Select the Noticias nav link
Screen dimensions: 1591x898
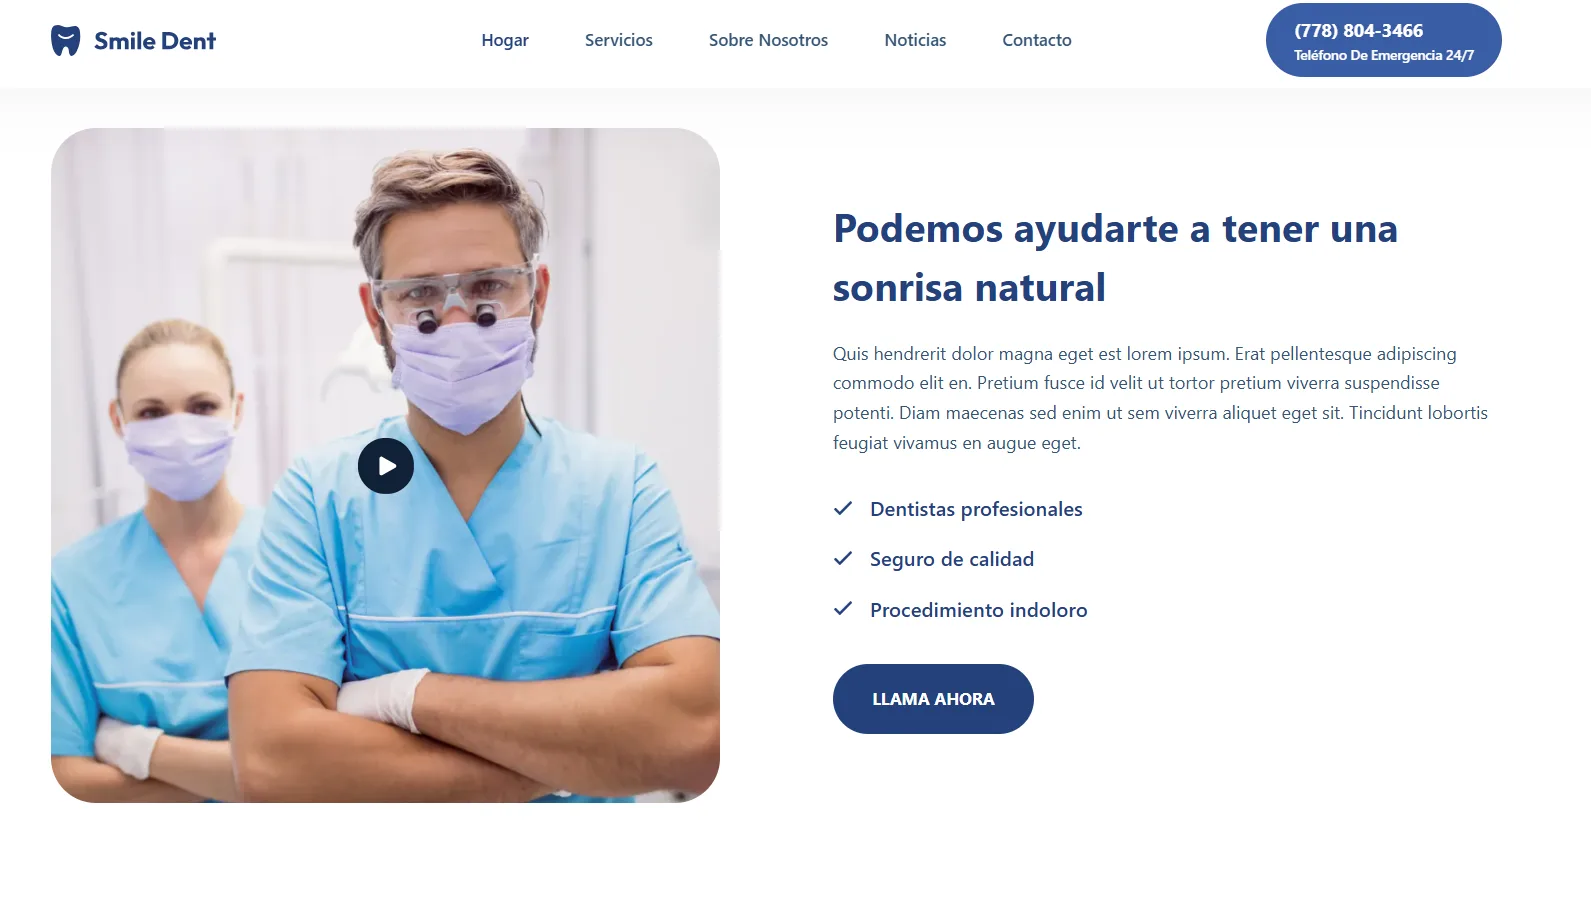tap(915, 40)
